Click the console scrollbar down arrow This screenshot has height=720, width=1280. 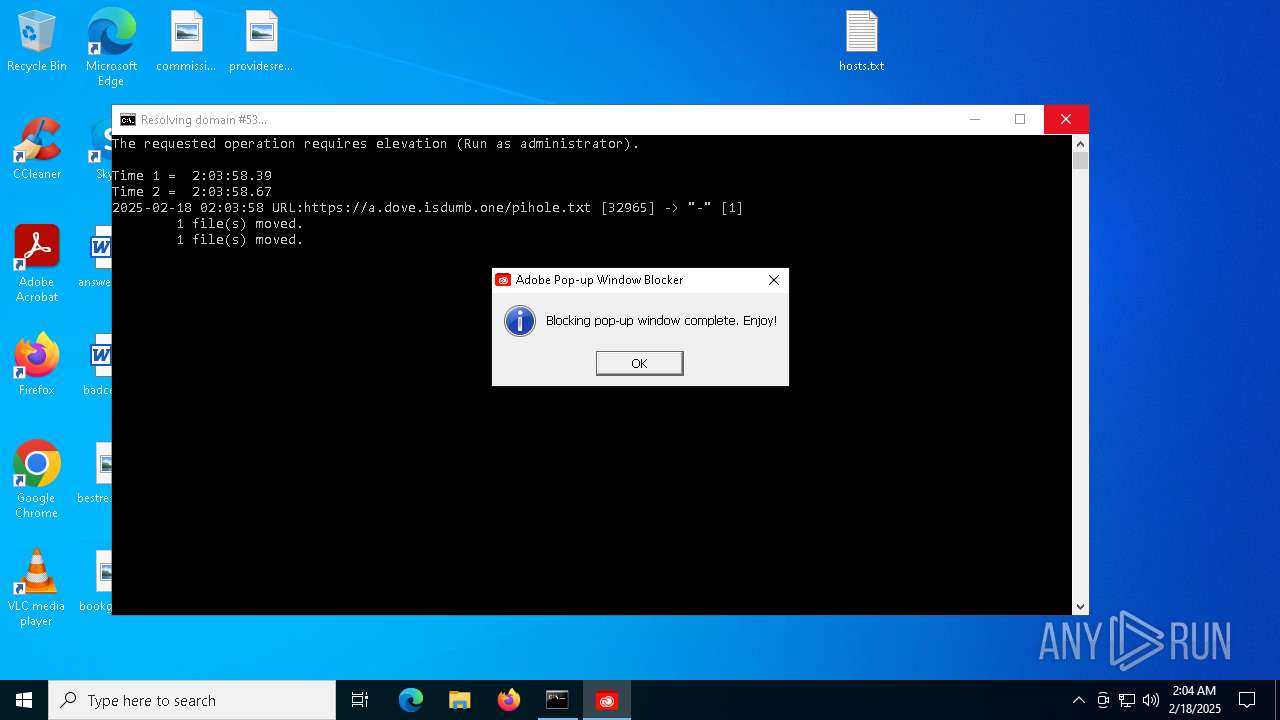pos(1080,607)
